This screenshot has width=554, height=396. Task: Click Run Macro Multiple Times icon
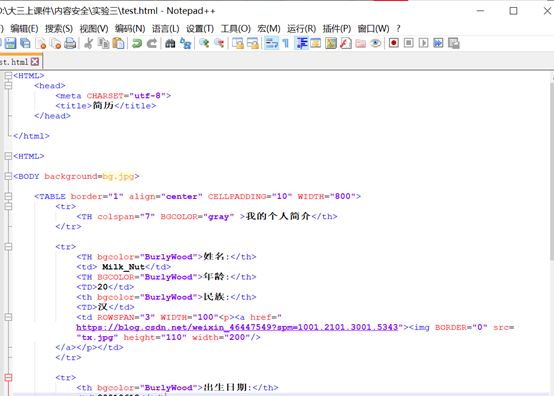(x=438, y=43)
